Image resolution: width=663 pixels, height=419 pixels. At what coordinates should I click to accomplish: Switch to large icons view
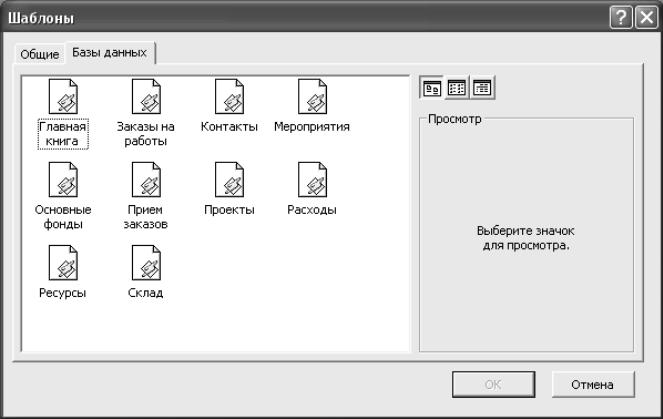(432, 88)
